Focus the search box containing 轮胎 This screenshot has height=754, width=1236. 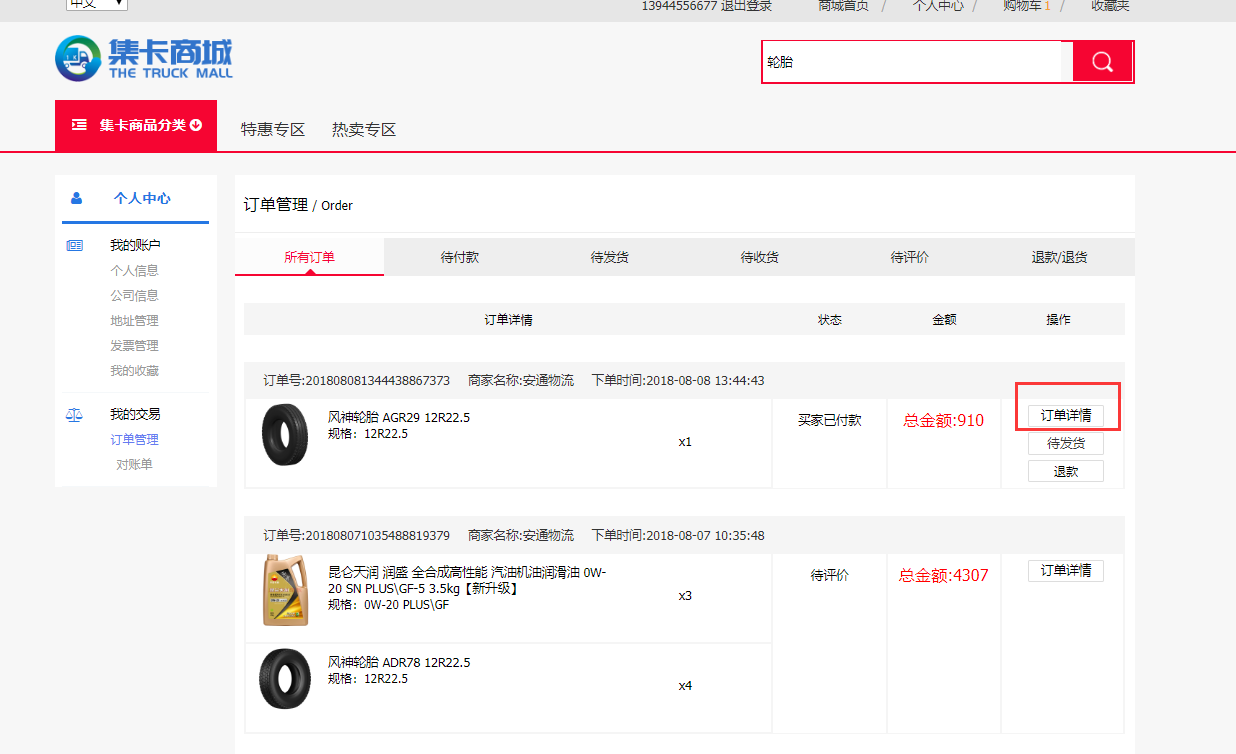pos(910,62)
